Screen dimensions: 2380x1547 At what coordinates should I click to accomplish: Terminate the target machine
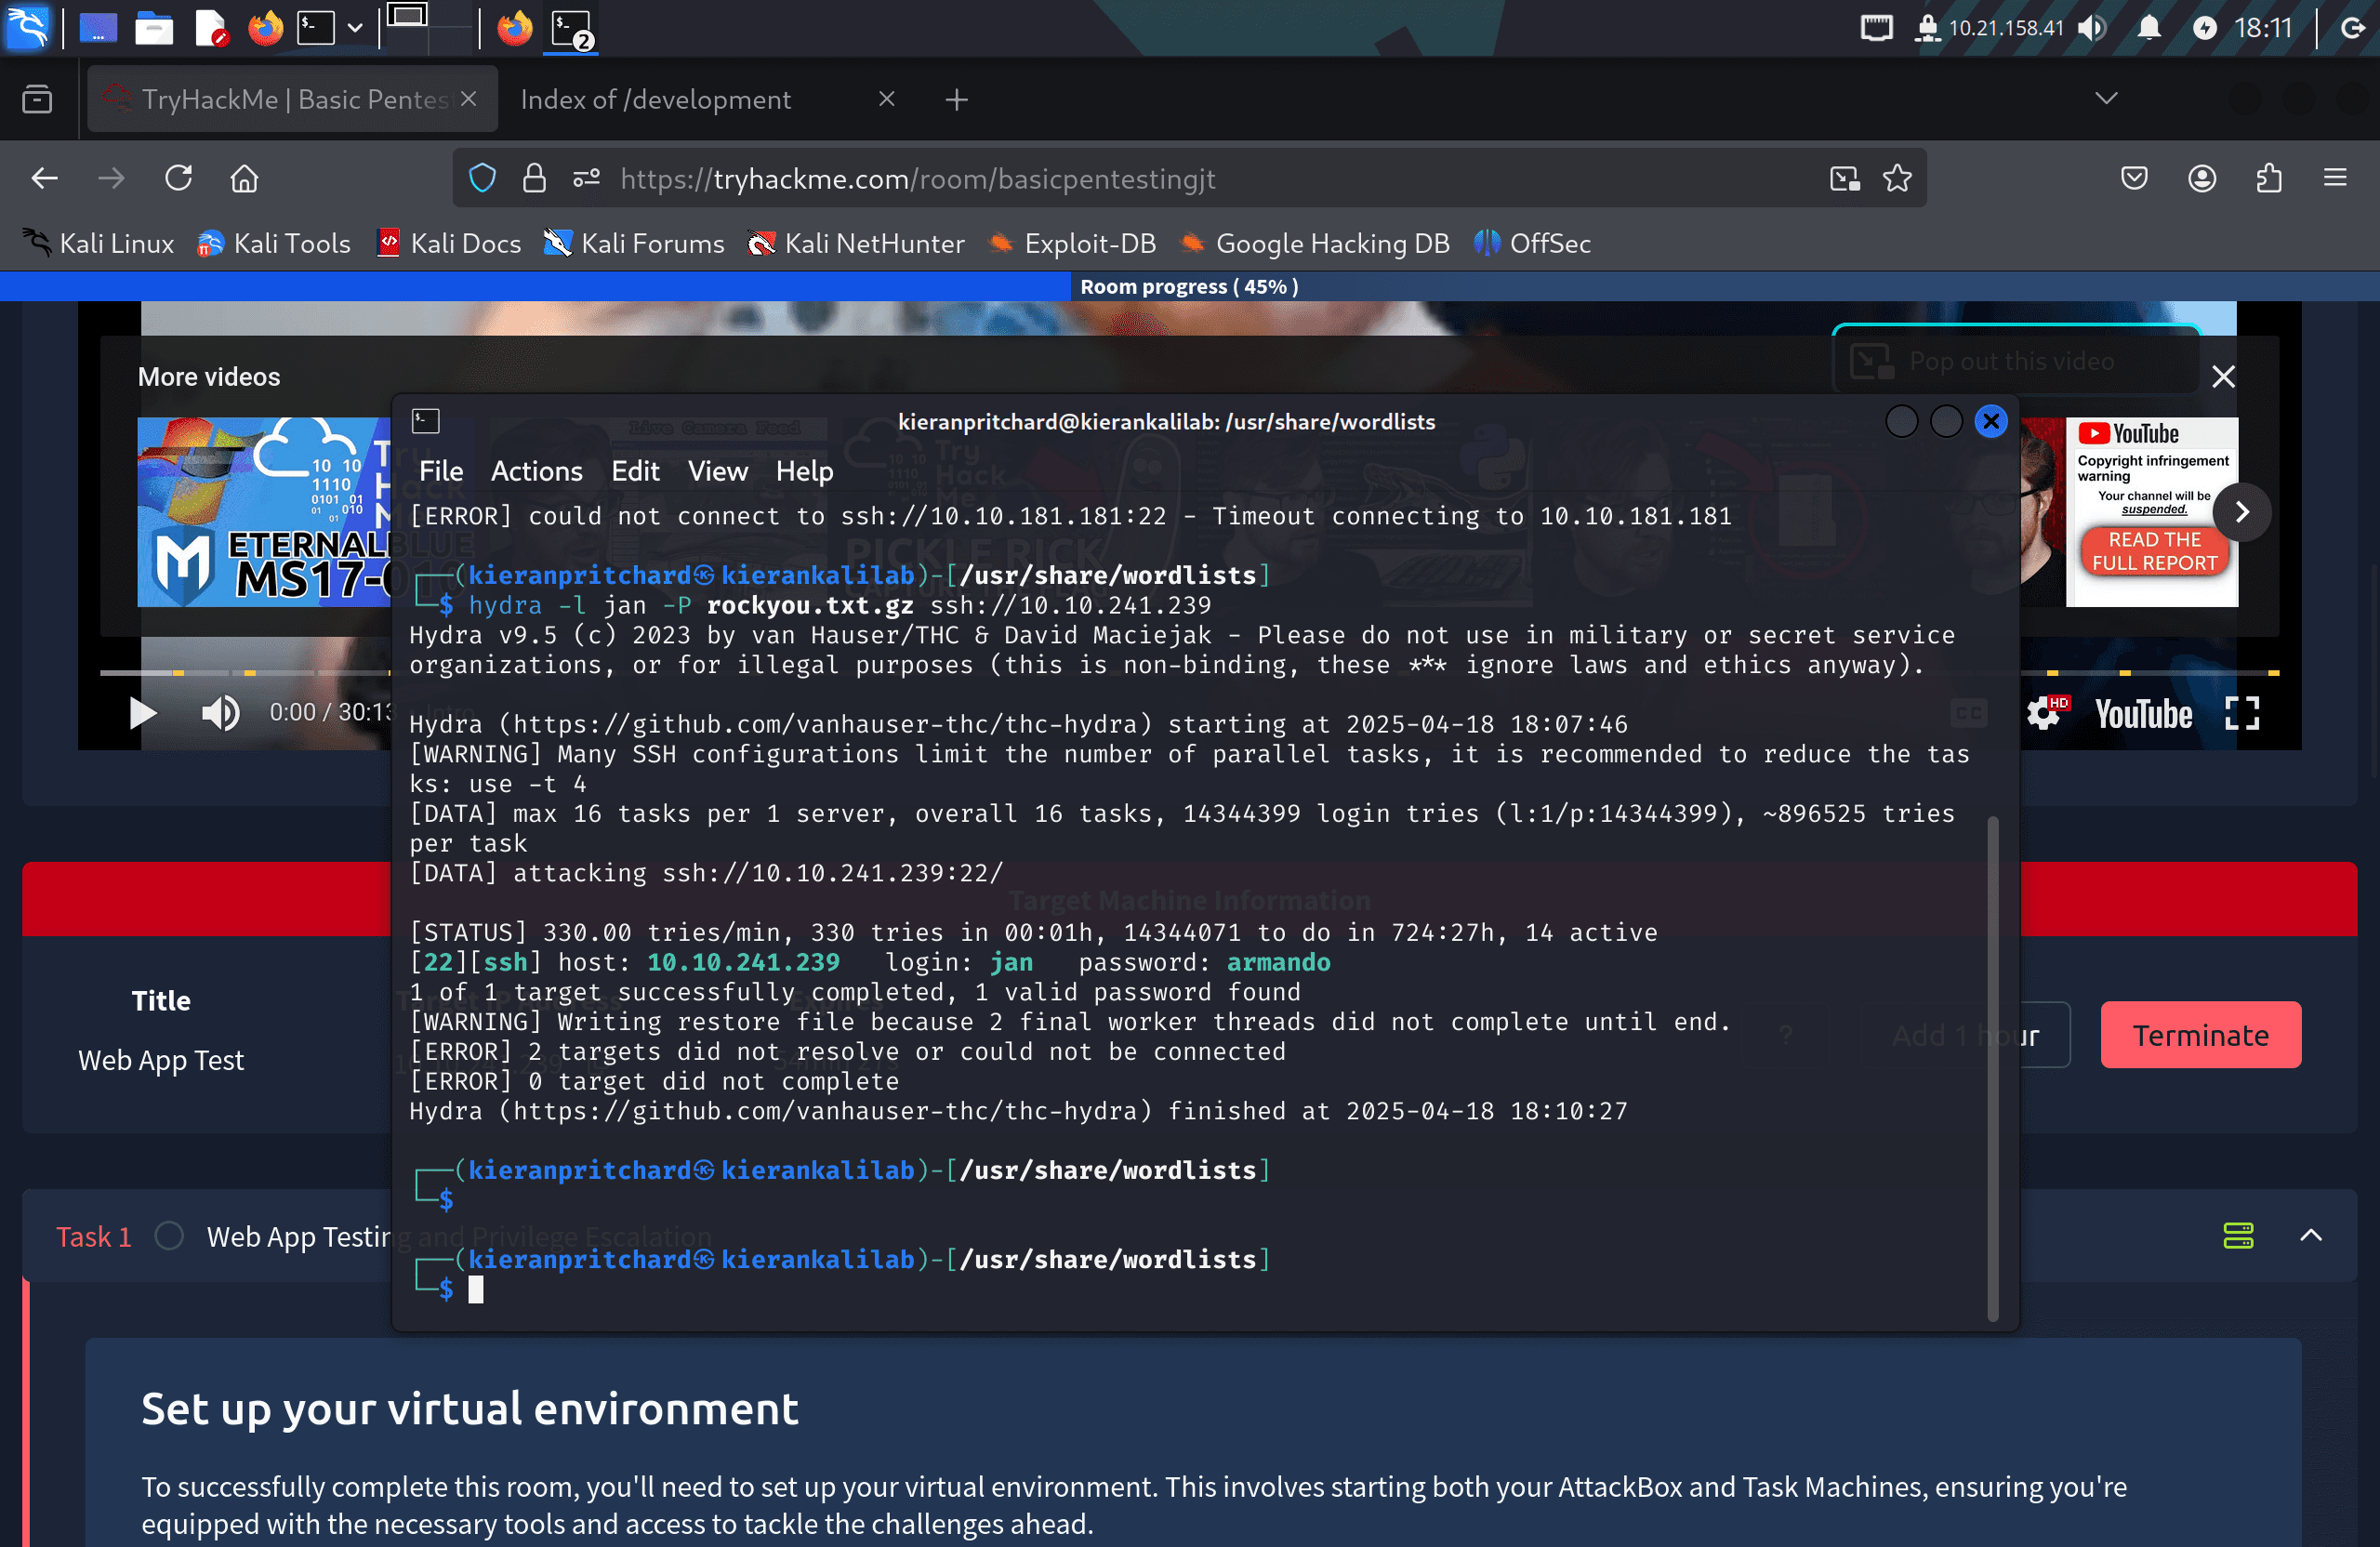[2200, 1035]
